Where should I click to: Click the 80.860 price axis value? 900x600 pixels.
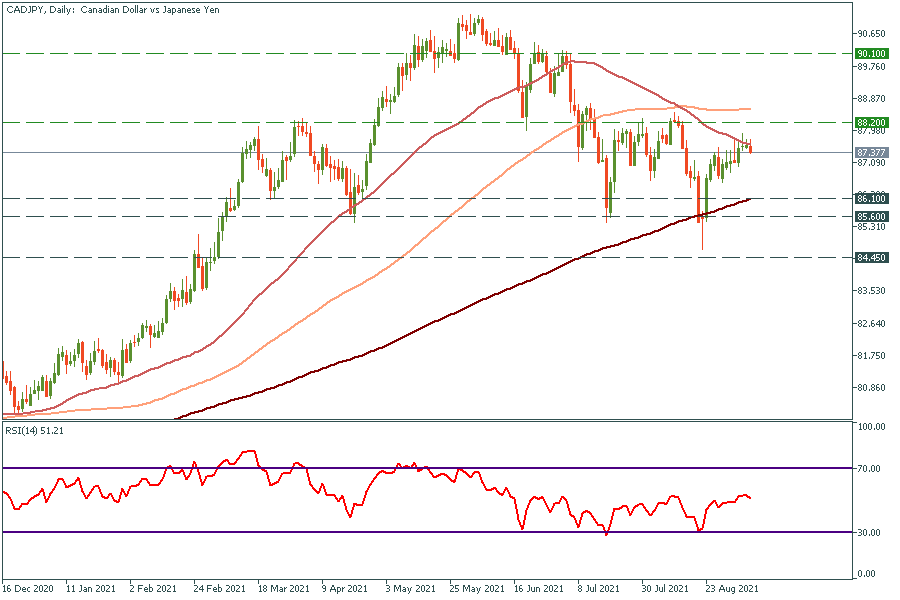coord(871,388)
